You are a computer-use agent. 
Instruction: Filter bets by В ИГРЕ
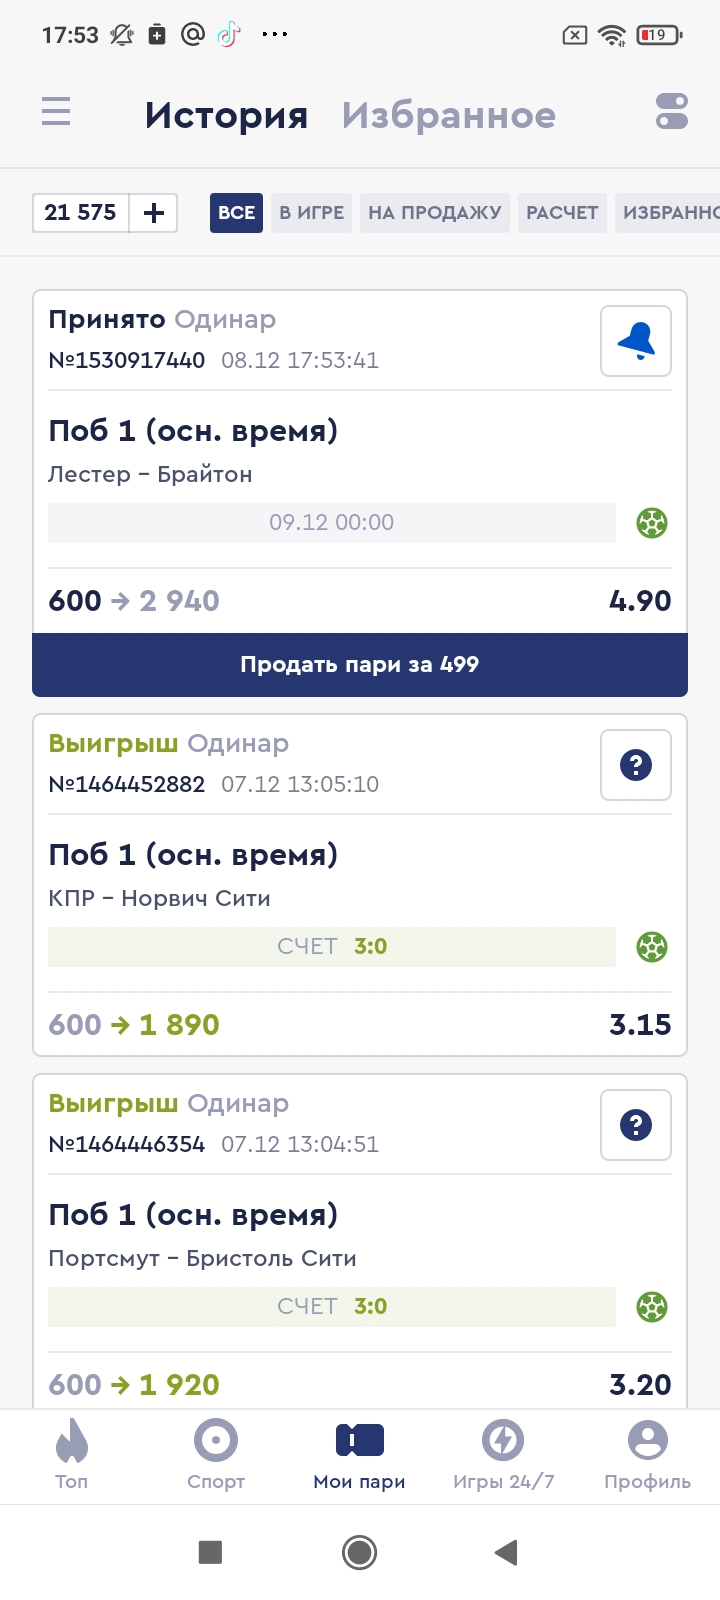pos(311,213)
